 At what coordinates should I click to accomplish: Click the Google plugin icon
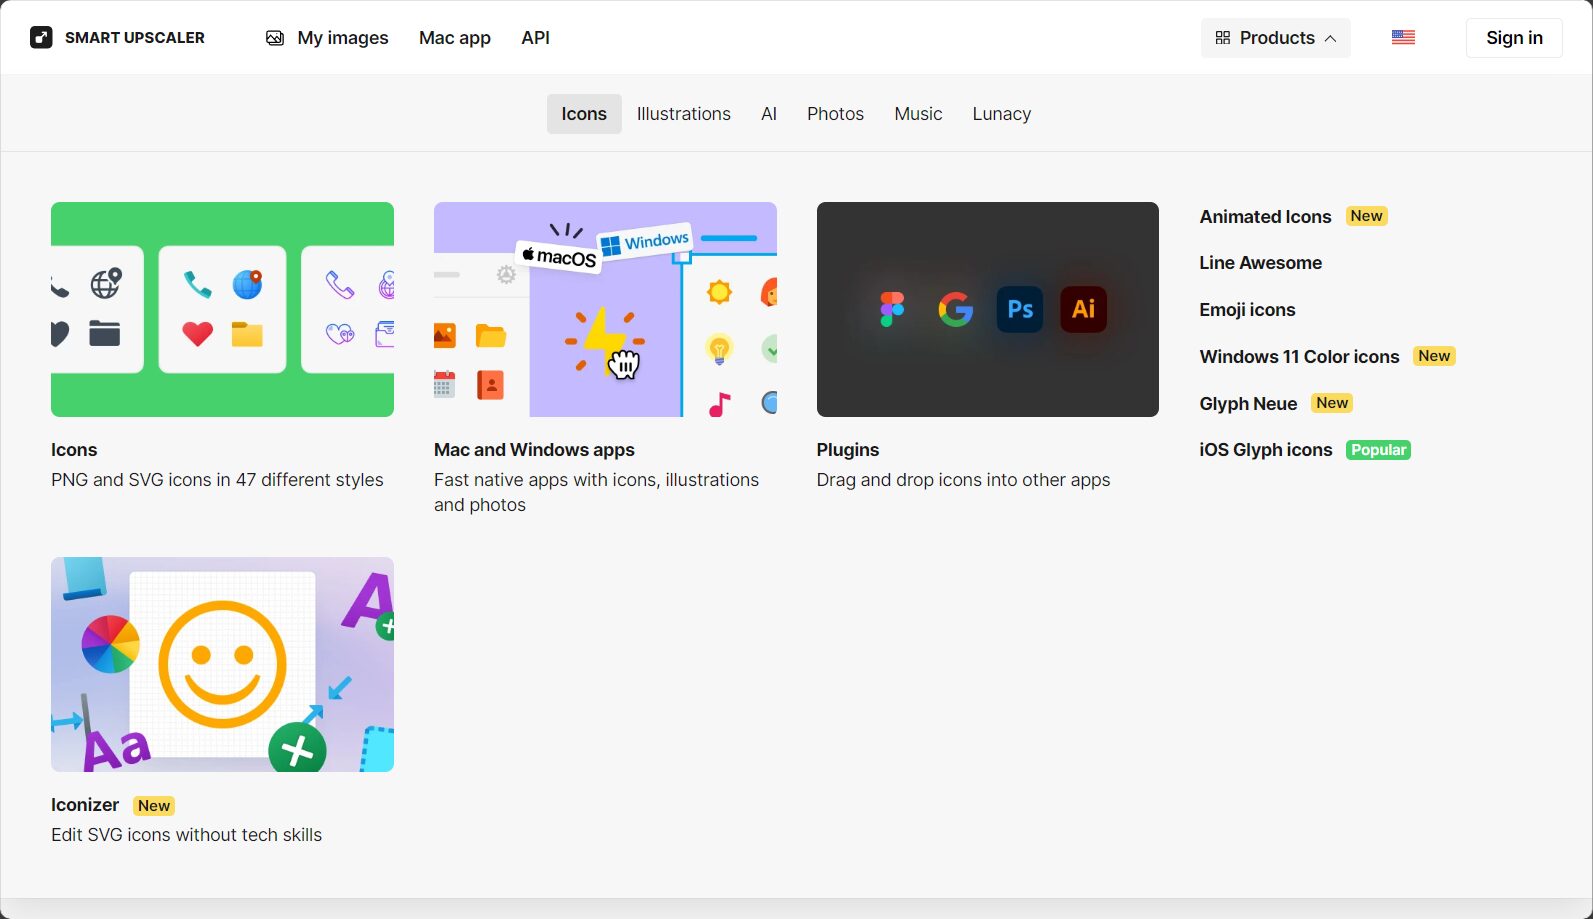(956, 309)
